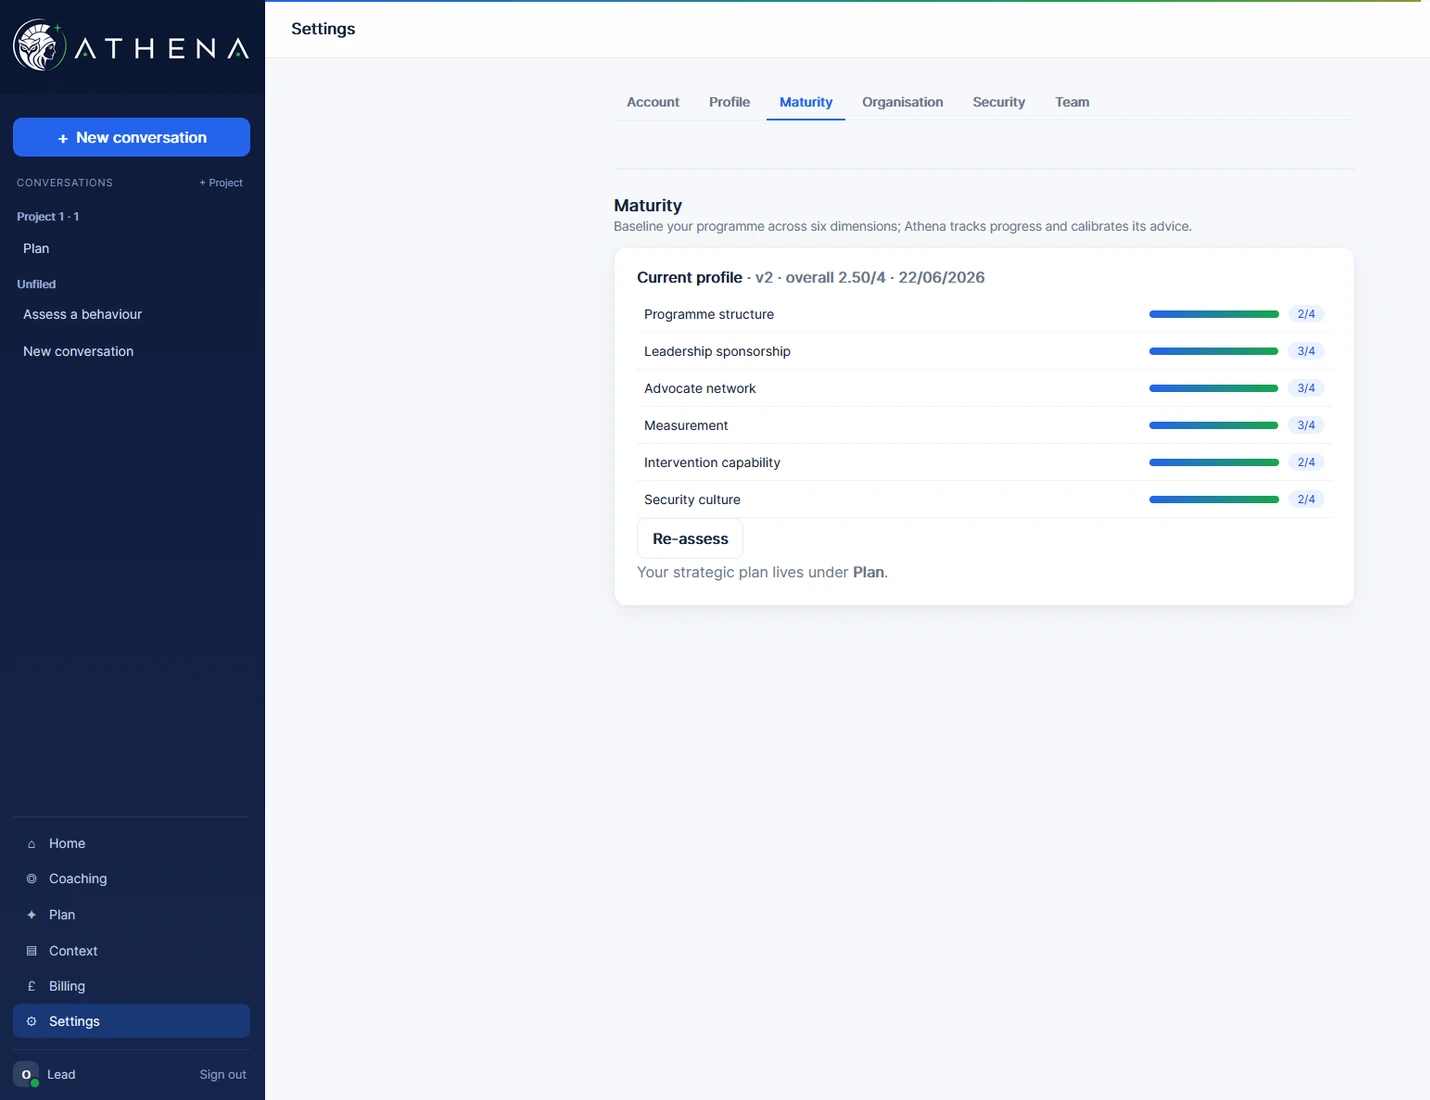Sign out of the account
Viewport: 1430px width, 1100px height.
point(222,1074)
